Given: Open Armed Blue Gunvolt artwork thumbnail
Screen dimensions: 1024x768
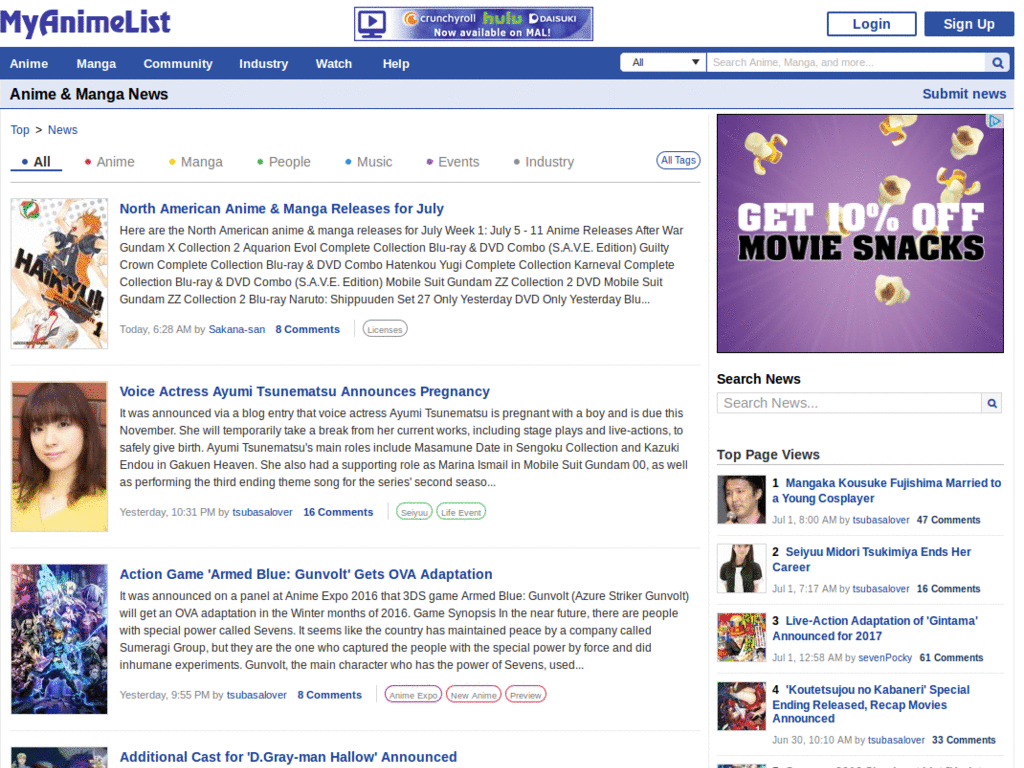Looking at the screenshot, I should [59, 639].
